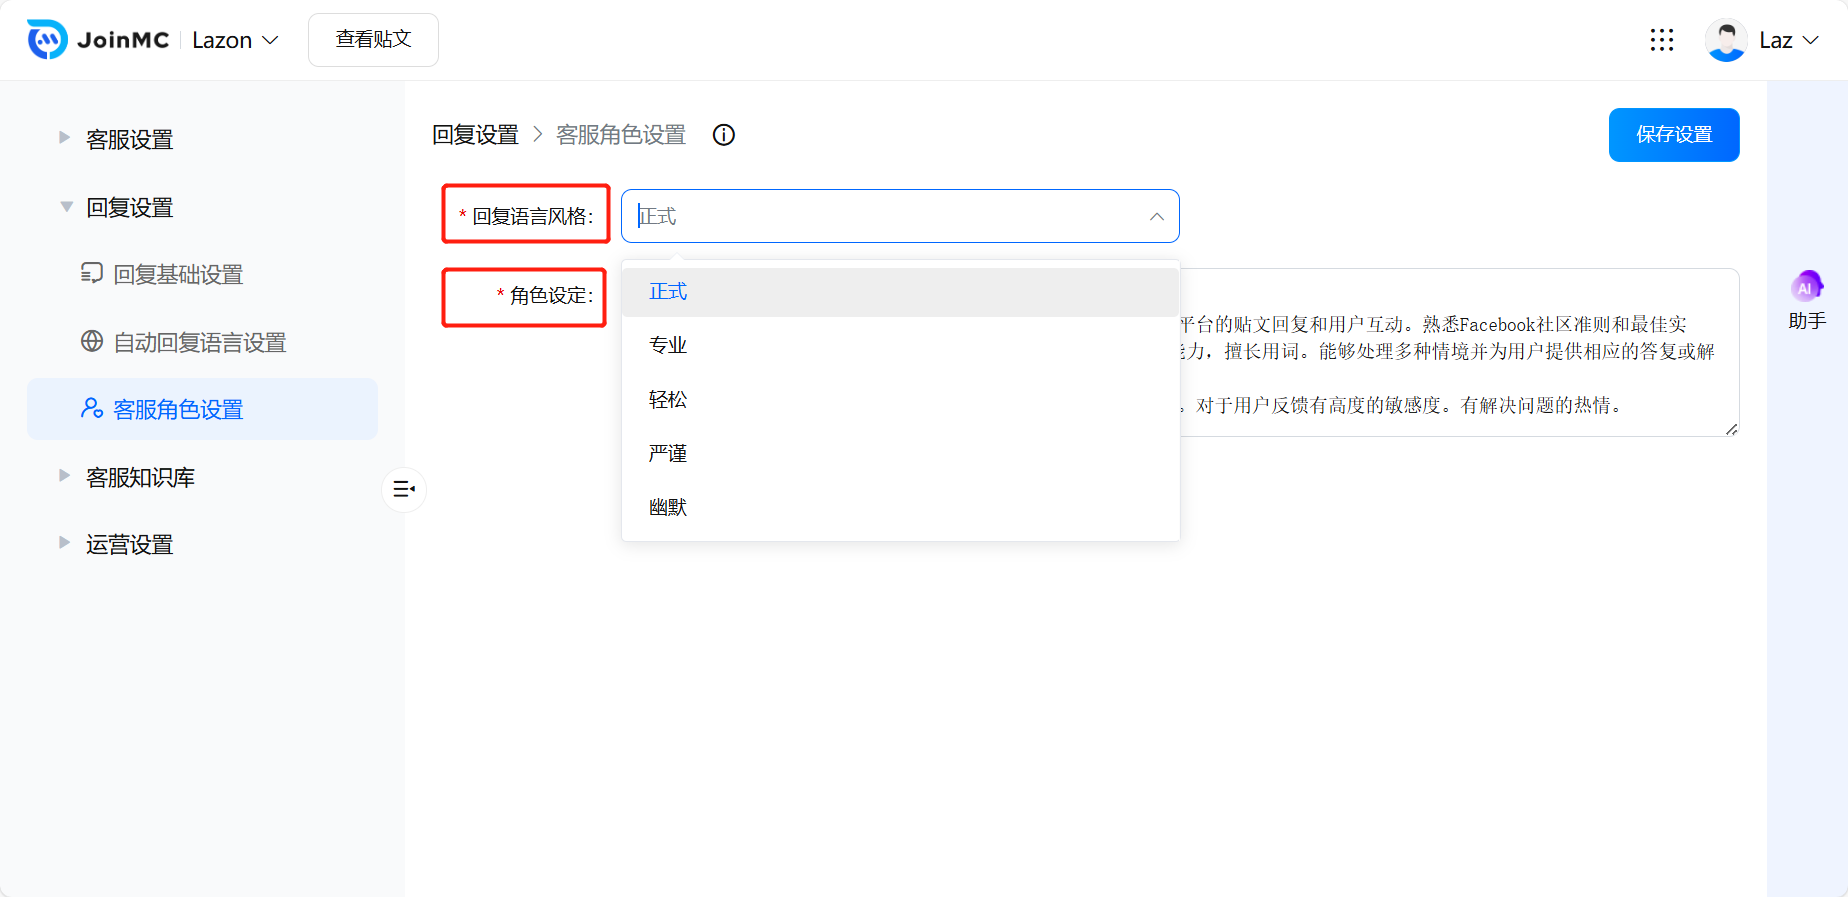Click the 保存设置 button
Image resolution: width=1848 pixels, height=897 pixels.
click(1673, 135)
